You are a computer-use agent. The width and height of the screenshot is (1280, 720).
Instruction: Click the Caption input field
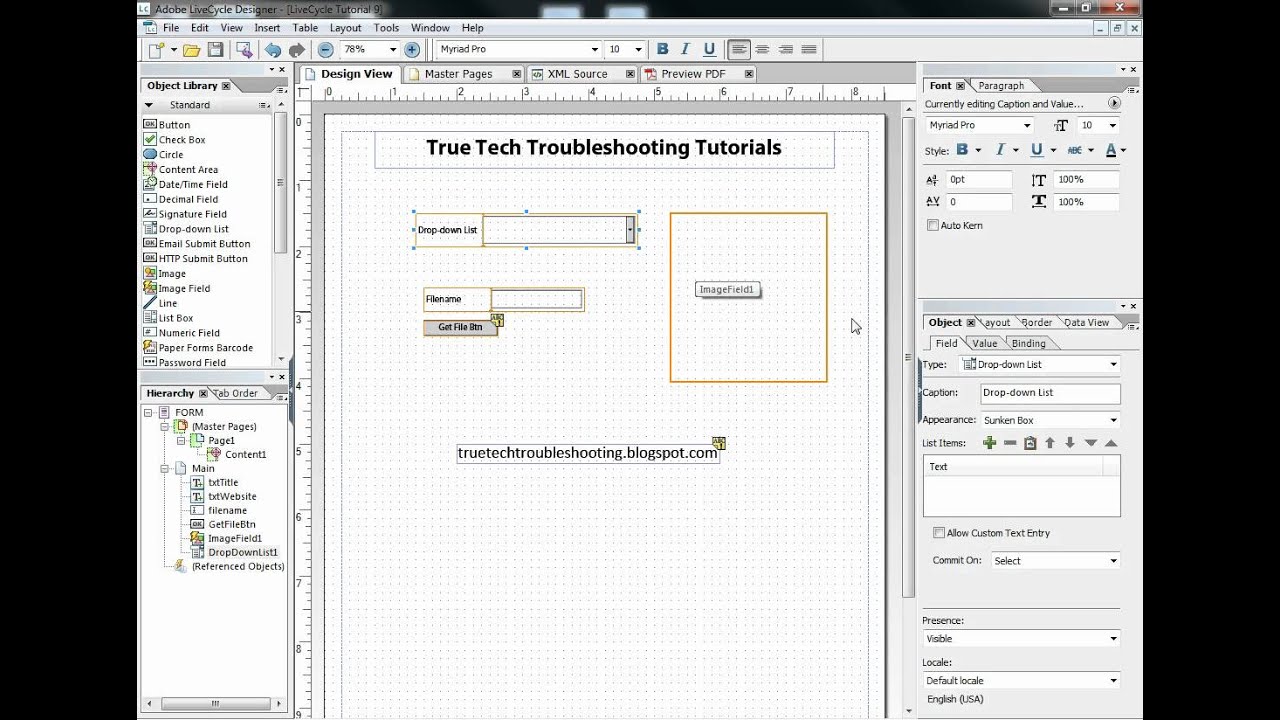pyautogui.click(x=1050, y=393)
